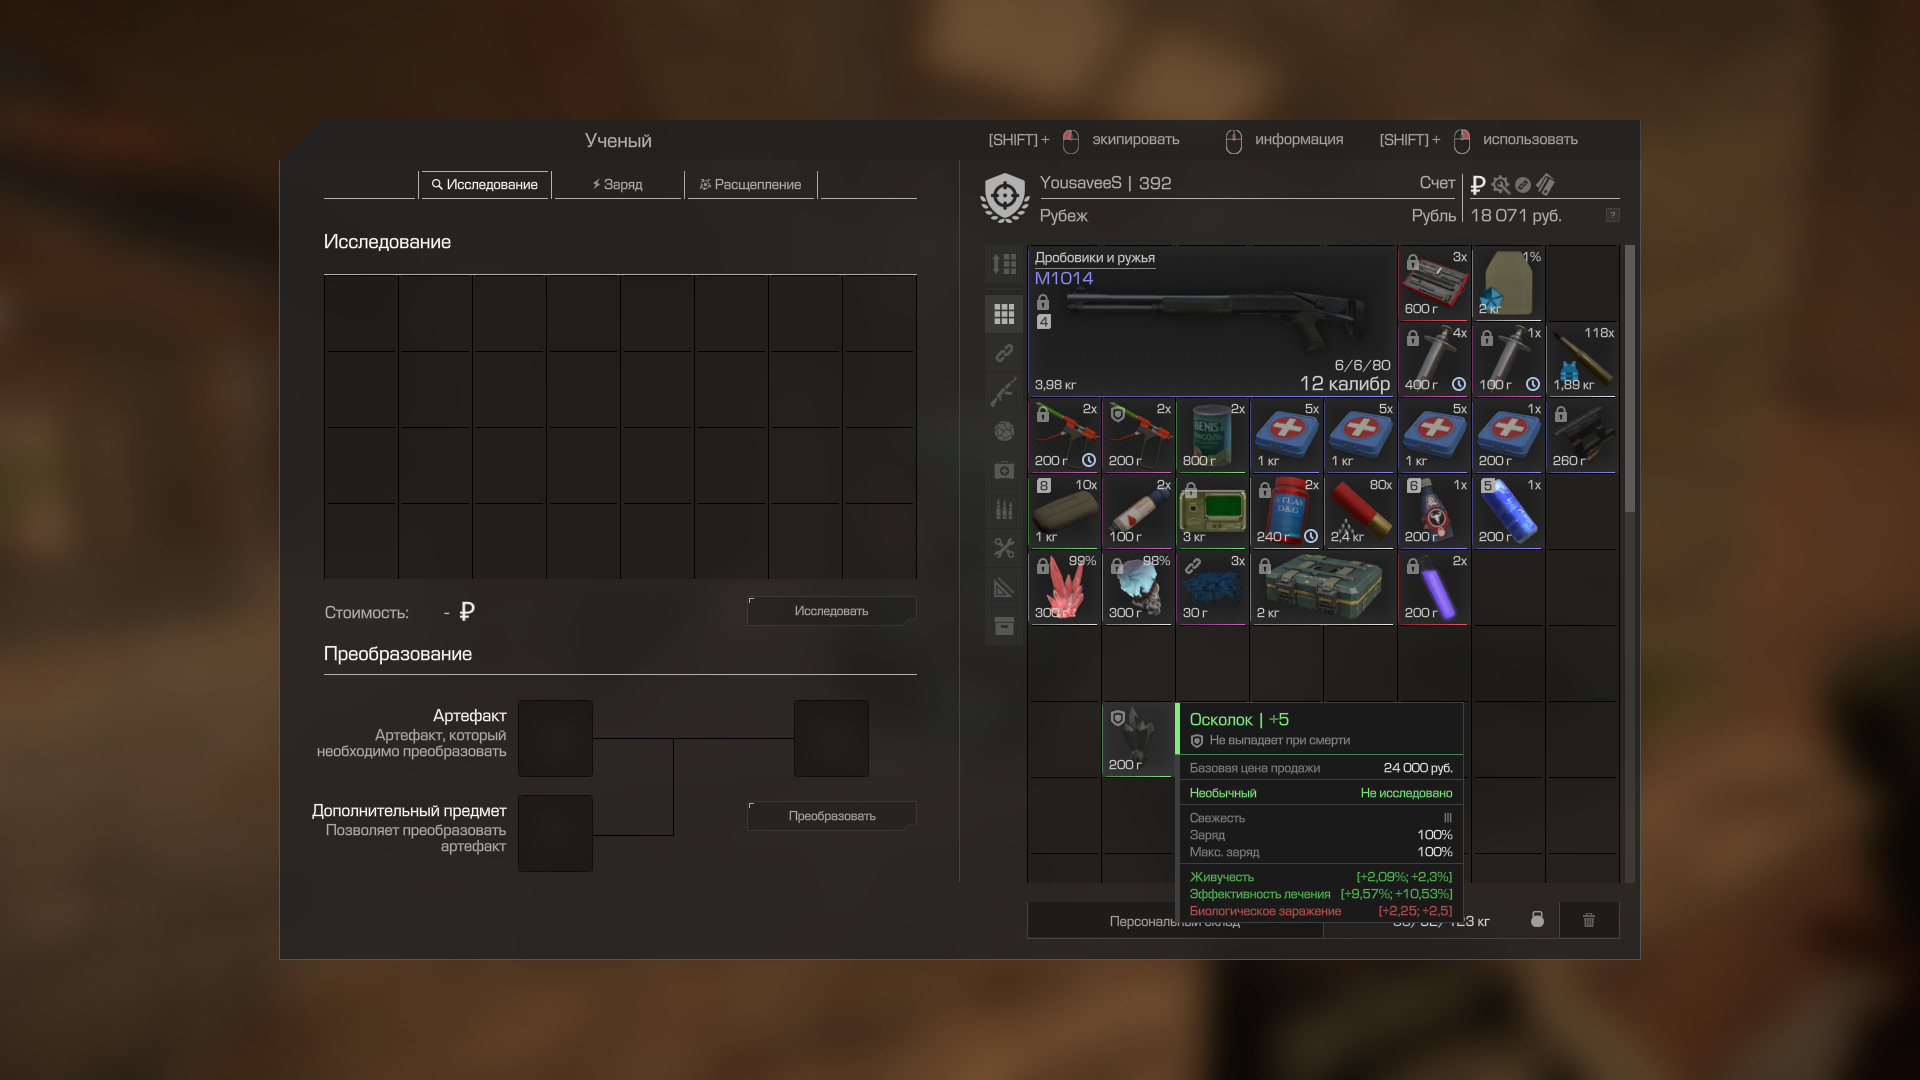Select the green detector device 3 кг
Image resolution: width=1920 pixels, height=1080 pixels.
pyautogui.click(x=1212, y=511)
